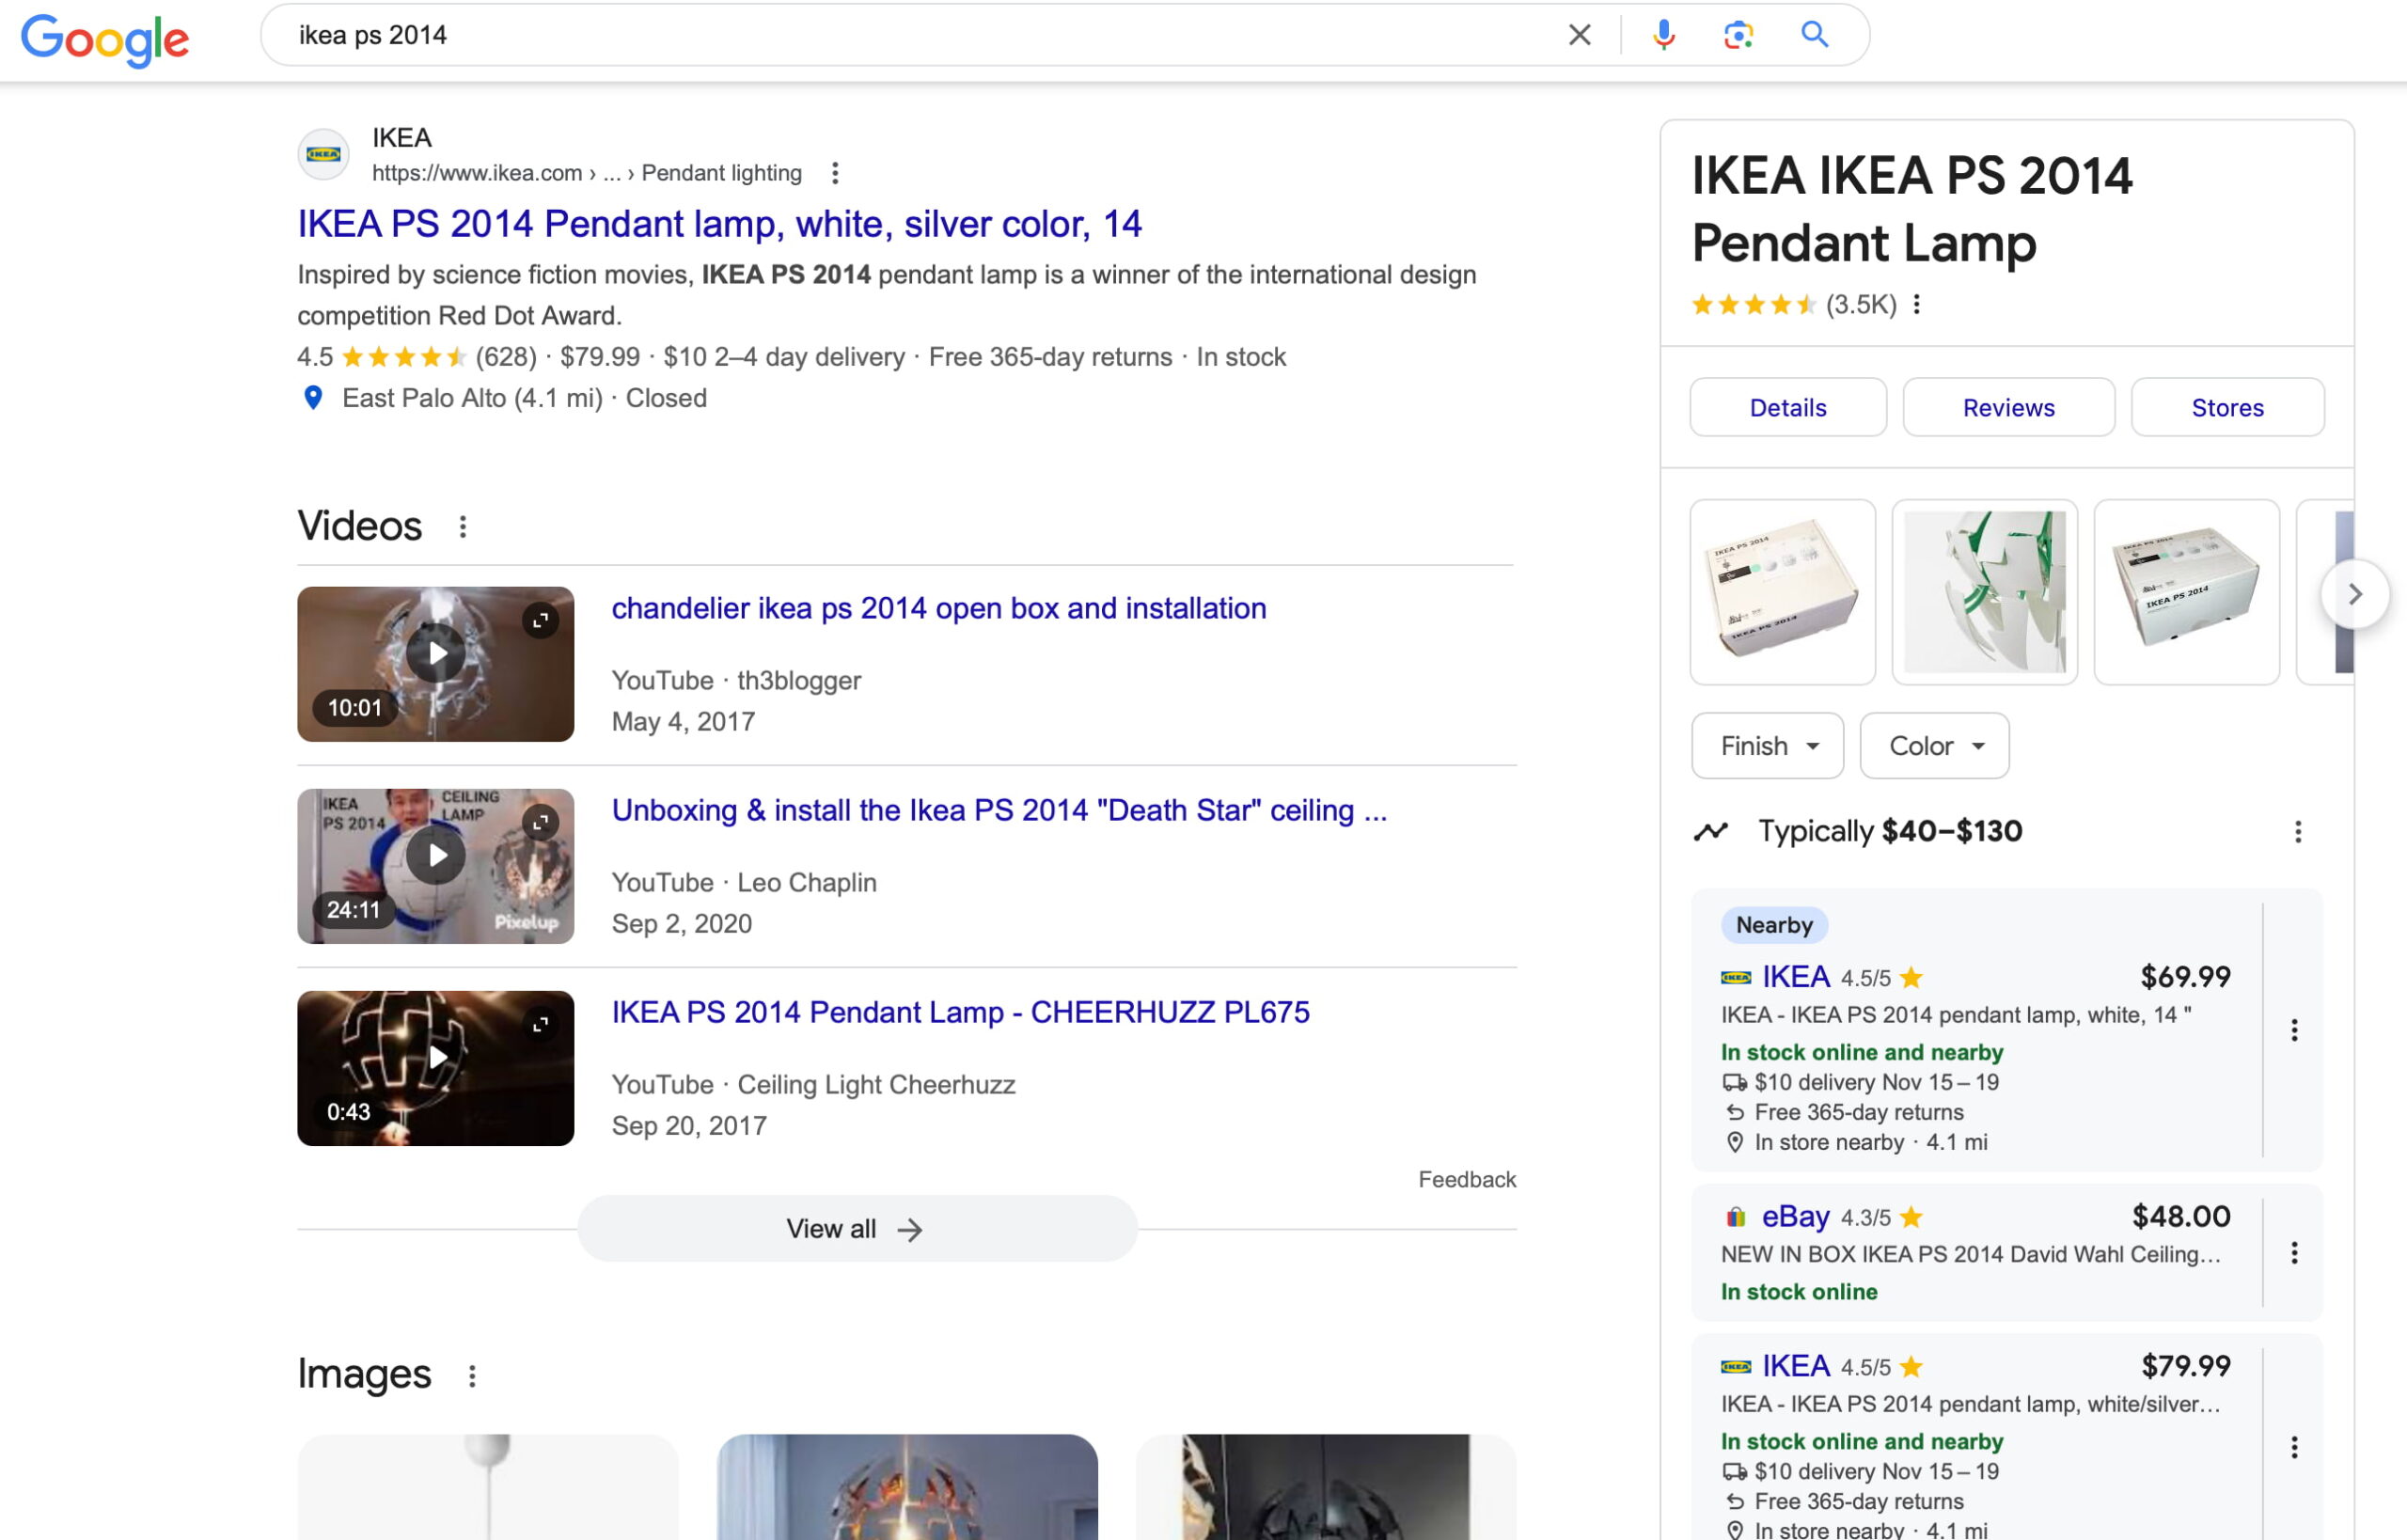Start voice search with the microphone icon

1663,35
